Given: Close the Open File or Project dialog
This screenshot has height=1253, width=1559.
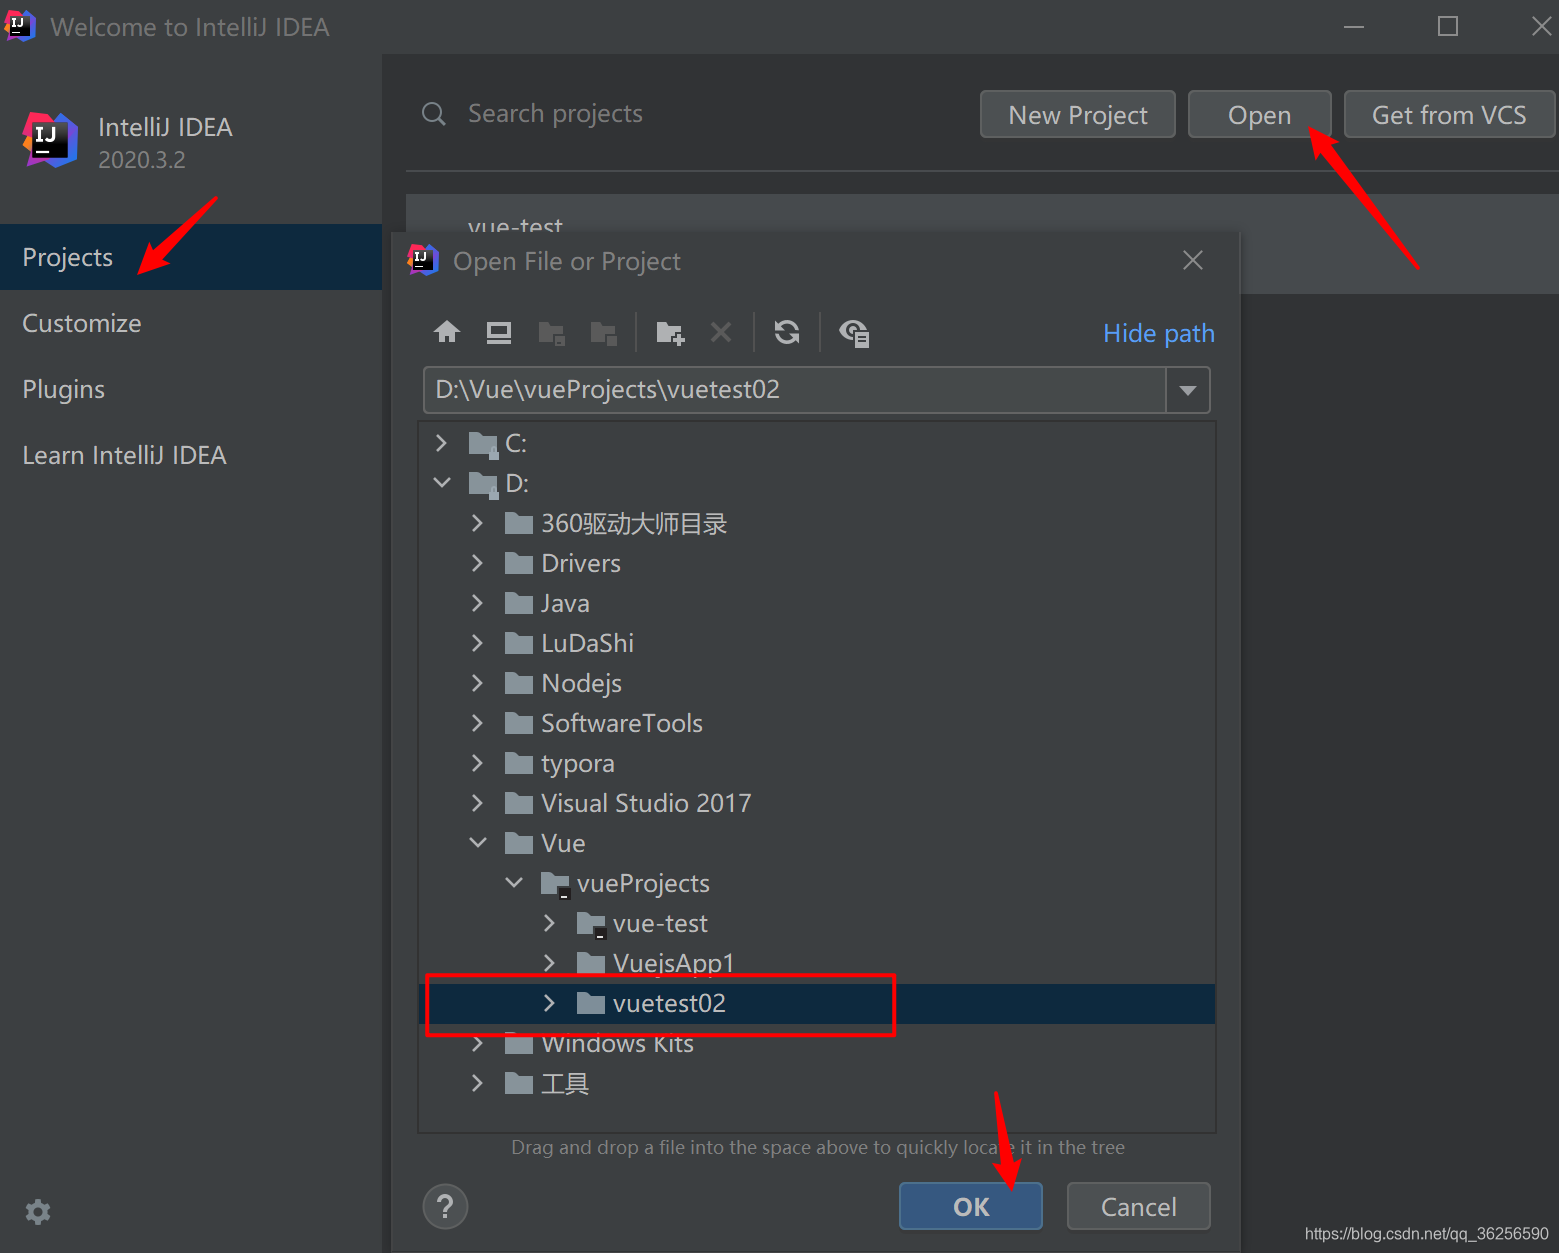Looking at the screenshot, I should click(1193, 261).
